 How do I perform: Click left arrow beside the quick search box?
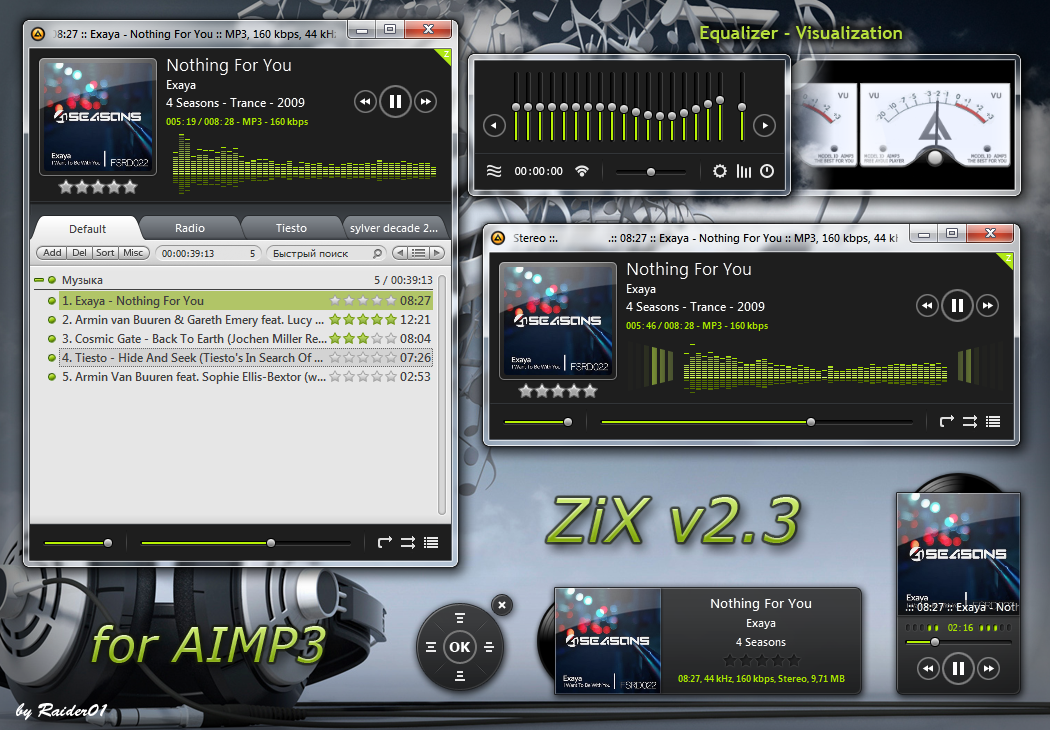pos(400,253)
